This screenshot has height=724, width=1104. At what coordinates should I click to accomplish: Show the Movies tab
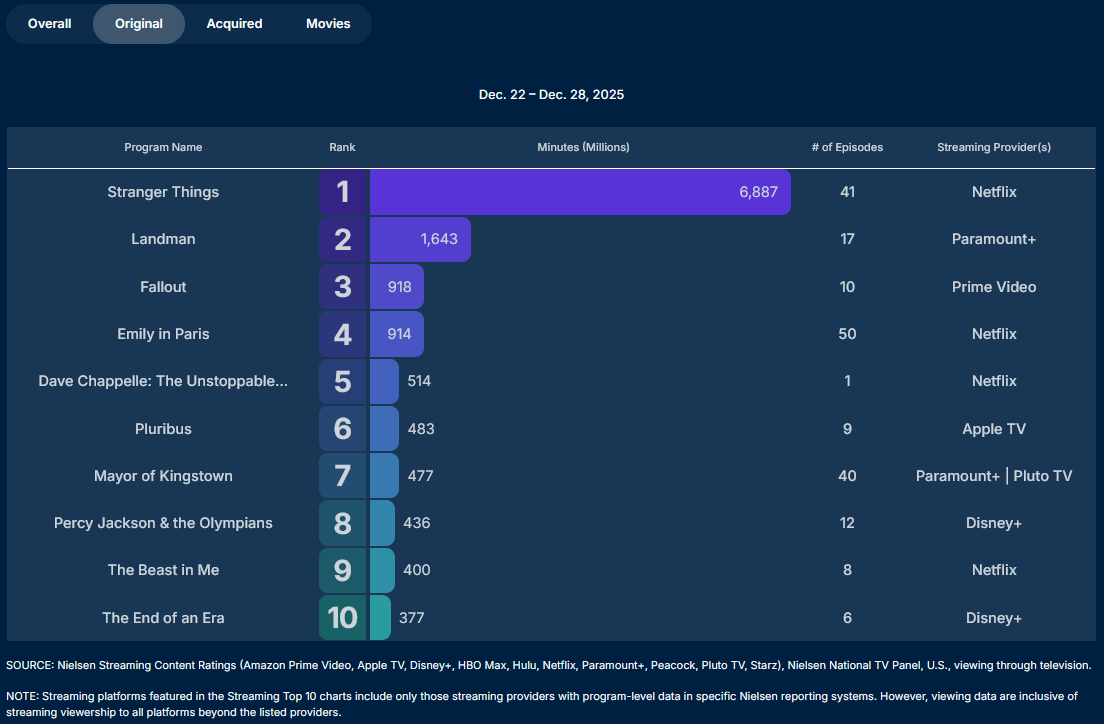pyautogui.click(x=328, y=24)
